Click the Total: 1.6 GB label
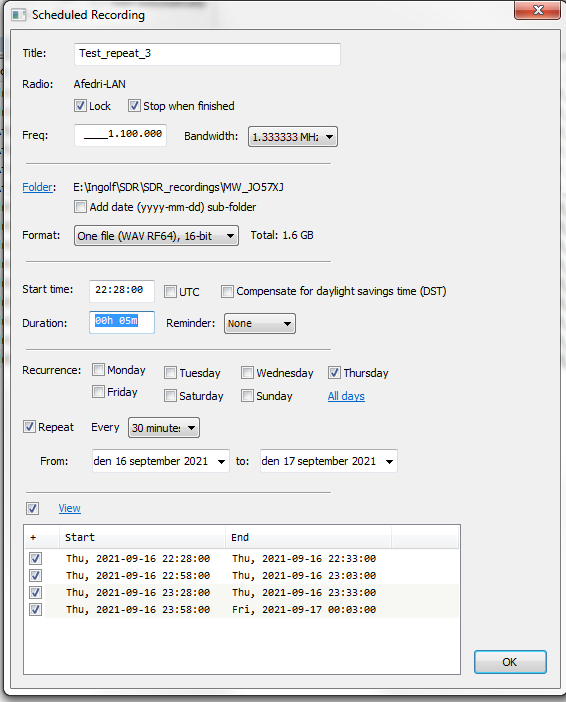This screenshot has width=566, height=702. pos(282,235)
